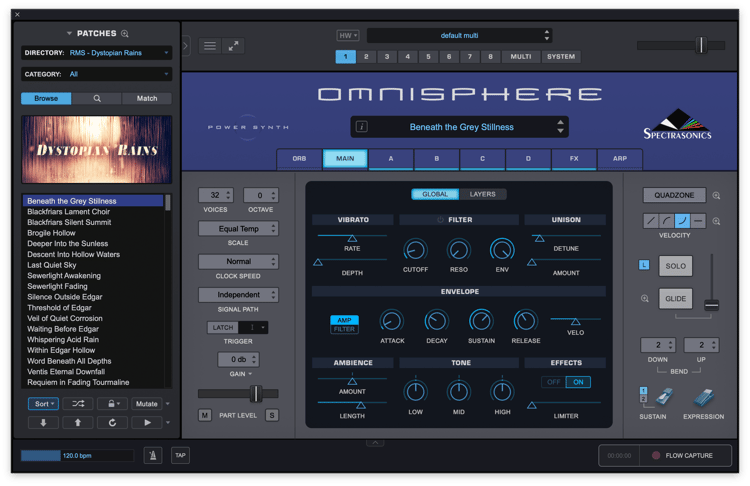Open the Equal Temp scale dropdown
750x486 pixels.
[x=238, y=229]
